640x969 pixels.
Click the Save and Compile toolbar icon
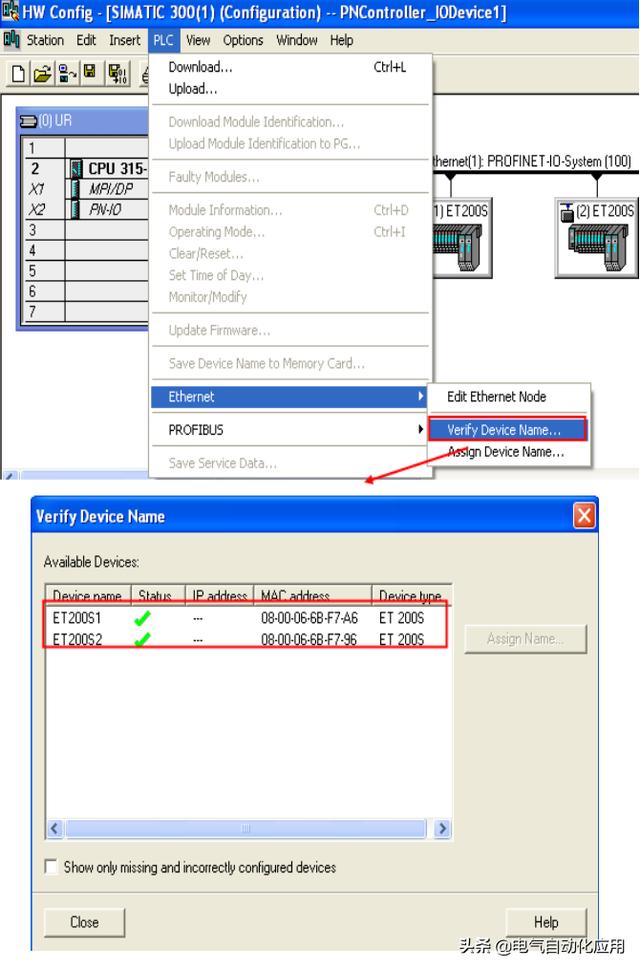point(117,74)
